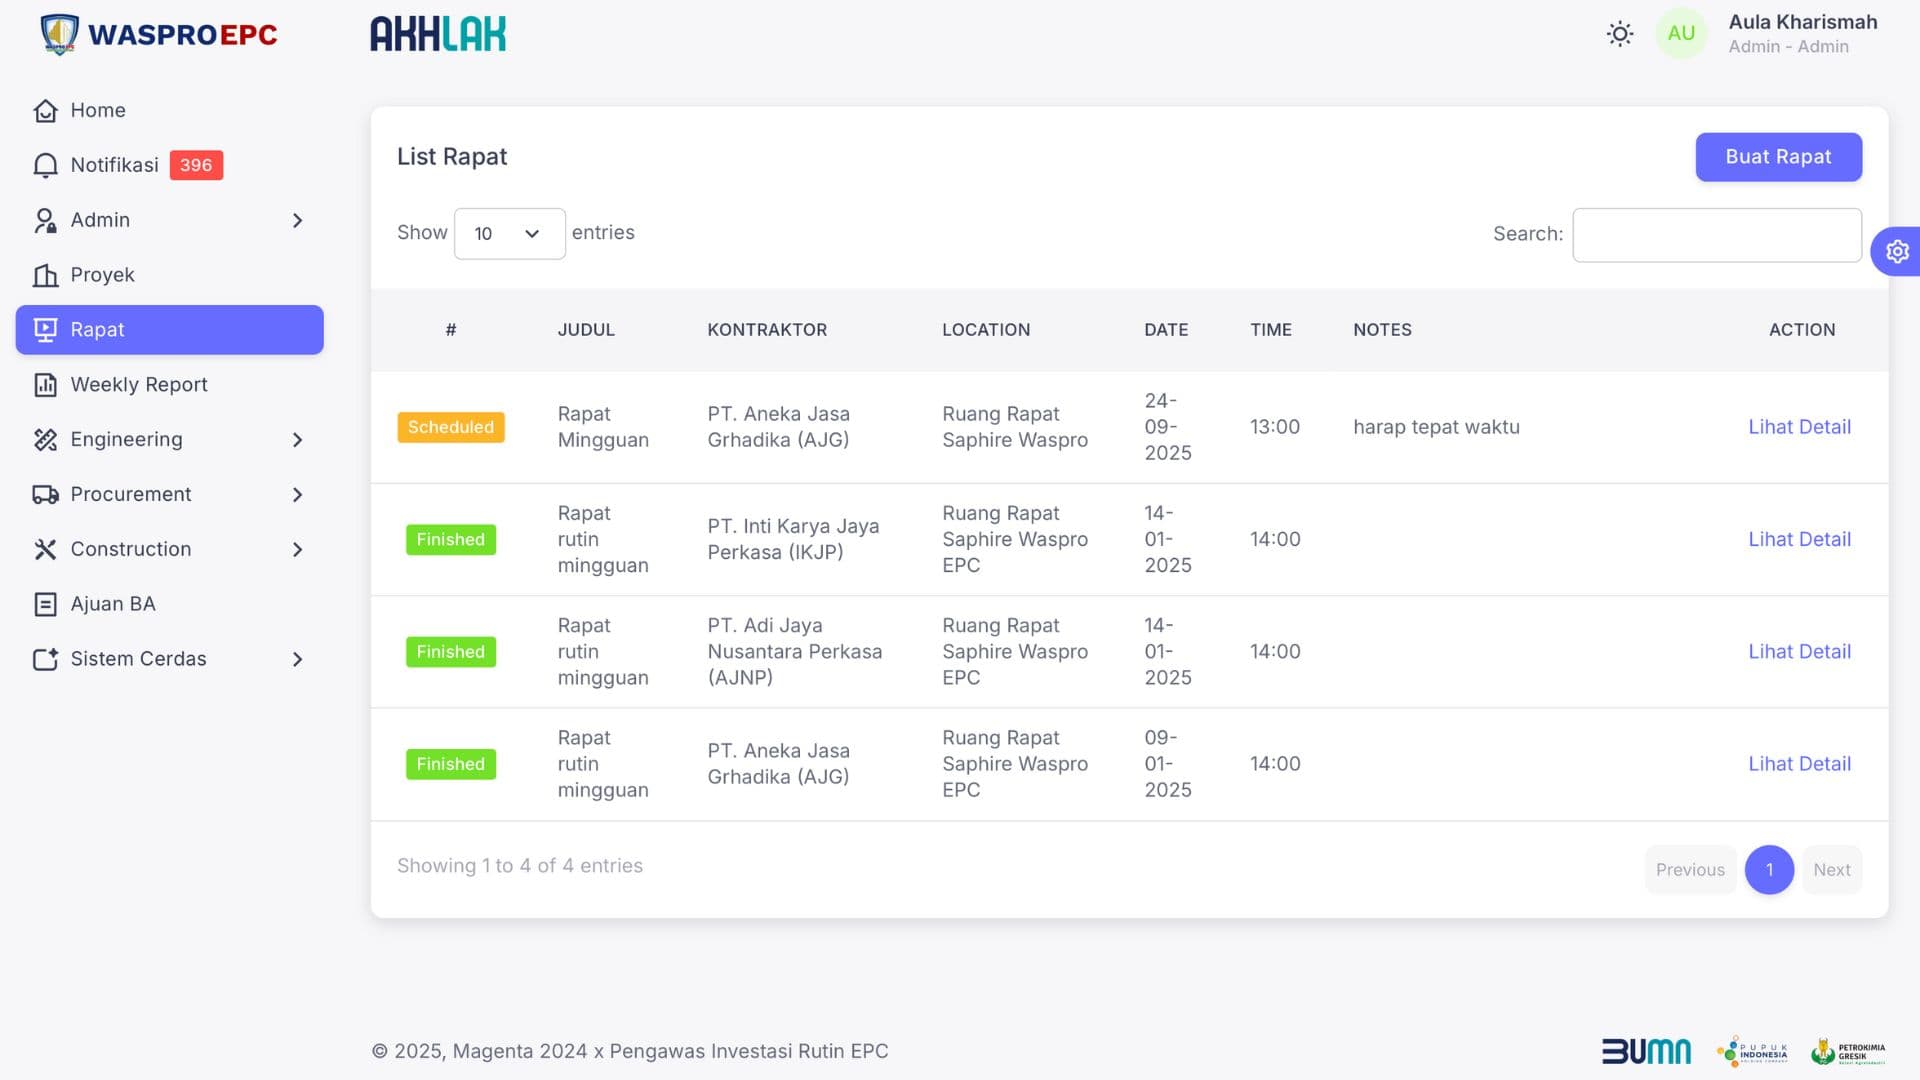Open the floating settings gear icon
1920x1080 pixels.
tap(1897, 252)
